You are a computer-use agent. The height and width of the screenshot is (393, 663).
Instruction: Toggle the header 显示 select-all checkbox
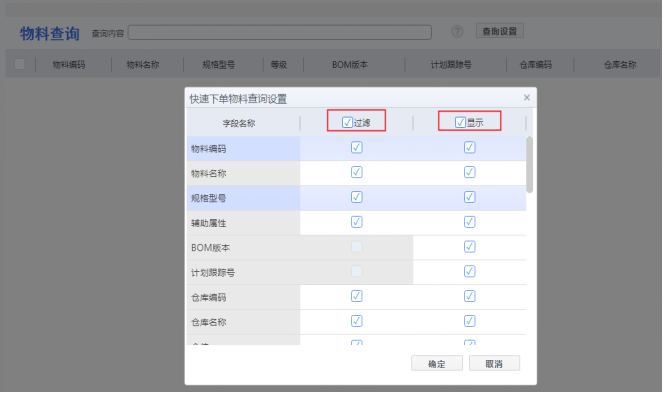click(460, 122)
